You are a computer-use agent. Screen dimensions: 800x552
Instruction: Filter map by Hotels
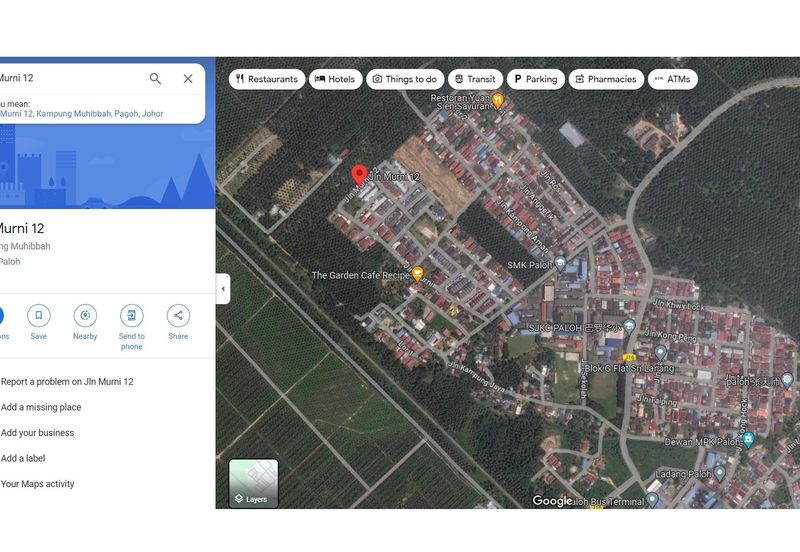[x=335, y=79]
